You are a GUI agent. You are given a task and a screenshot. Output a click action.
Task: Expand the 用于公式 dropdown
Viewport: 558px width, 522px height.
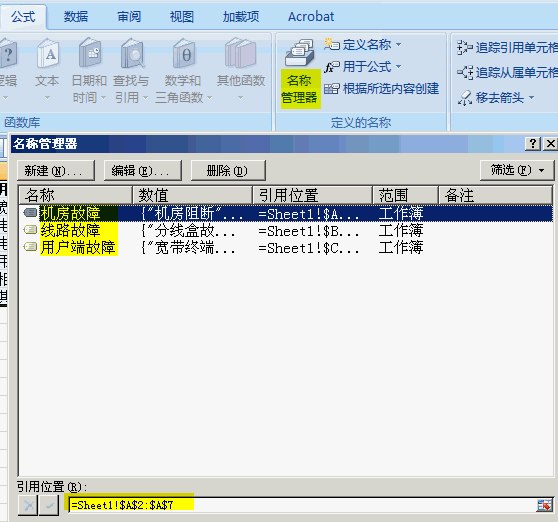click(x=399, y=66)
